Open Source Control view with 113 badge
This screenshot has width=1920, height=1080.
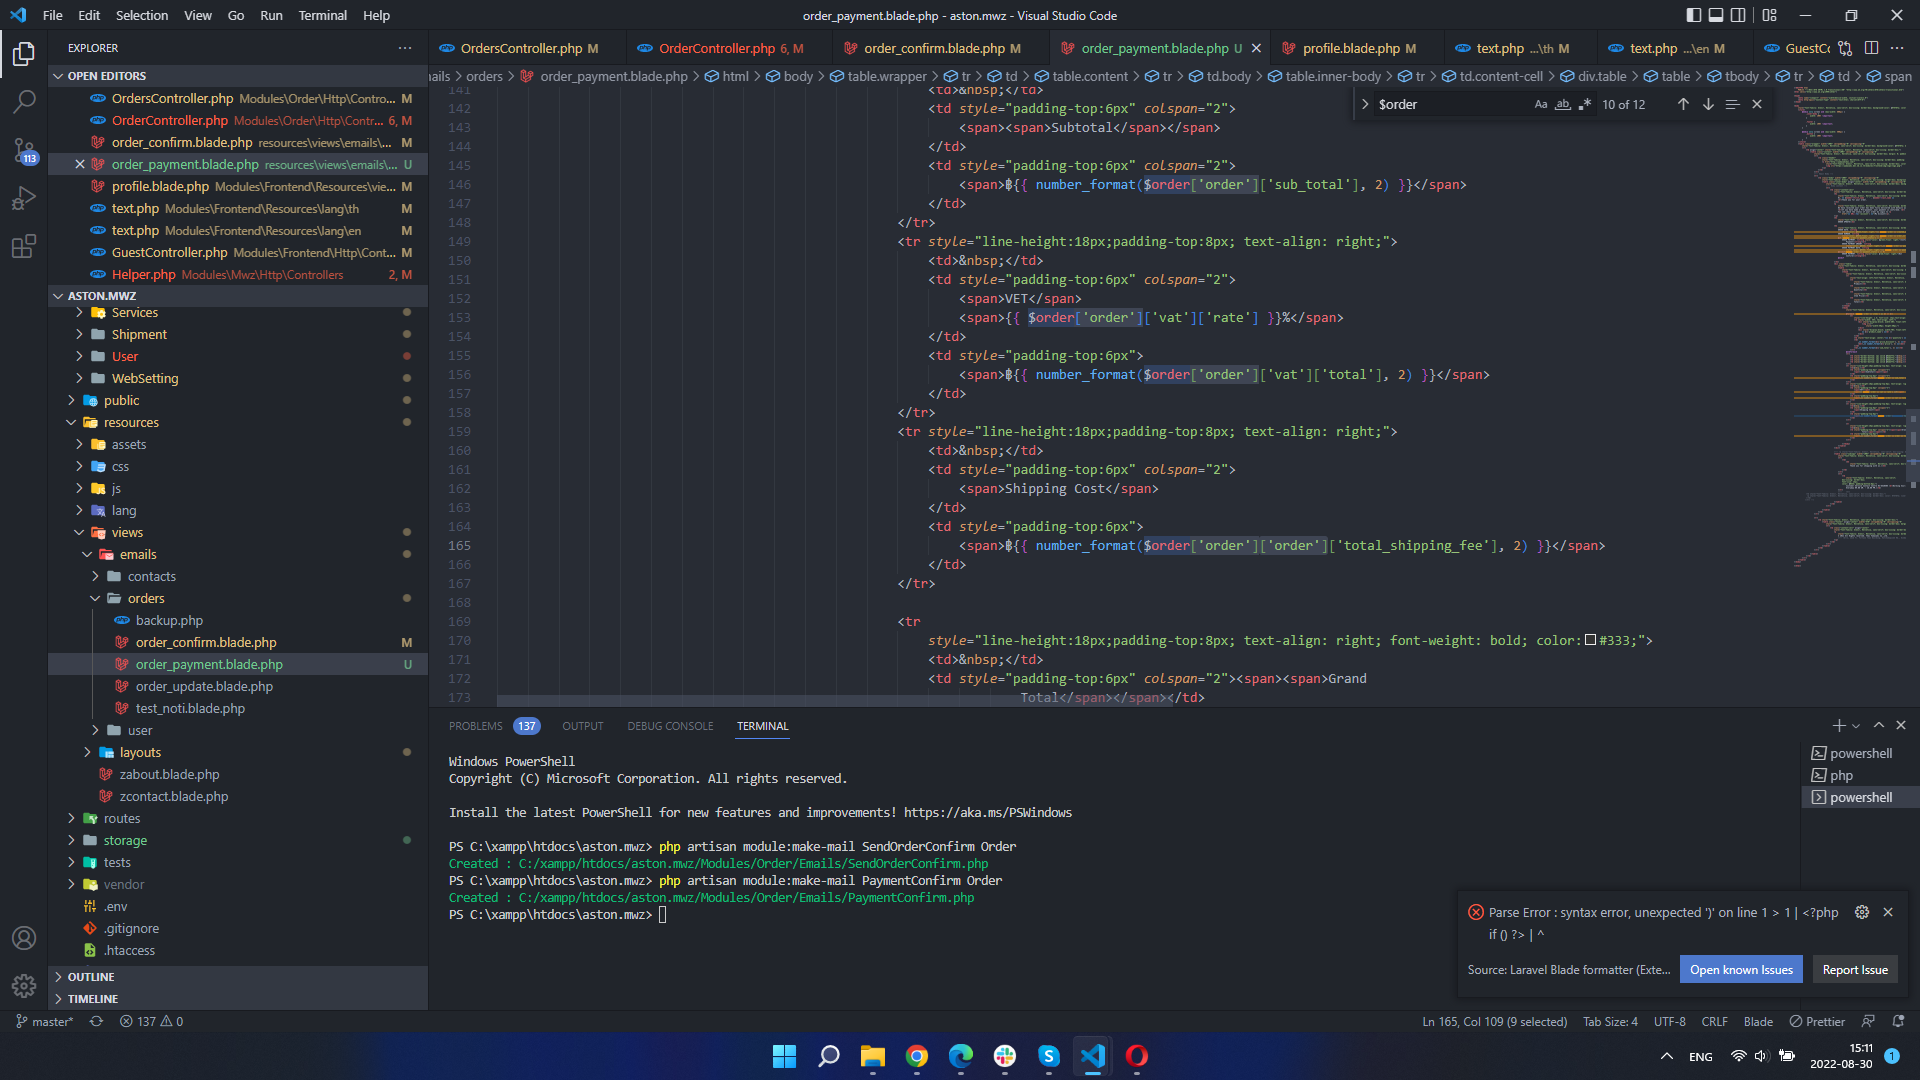coord(24,150)
